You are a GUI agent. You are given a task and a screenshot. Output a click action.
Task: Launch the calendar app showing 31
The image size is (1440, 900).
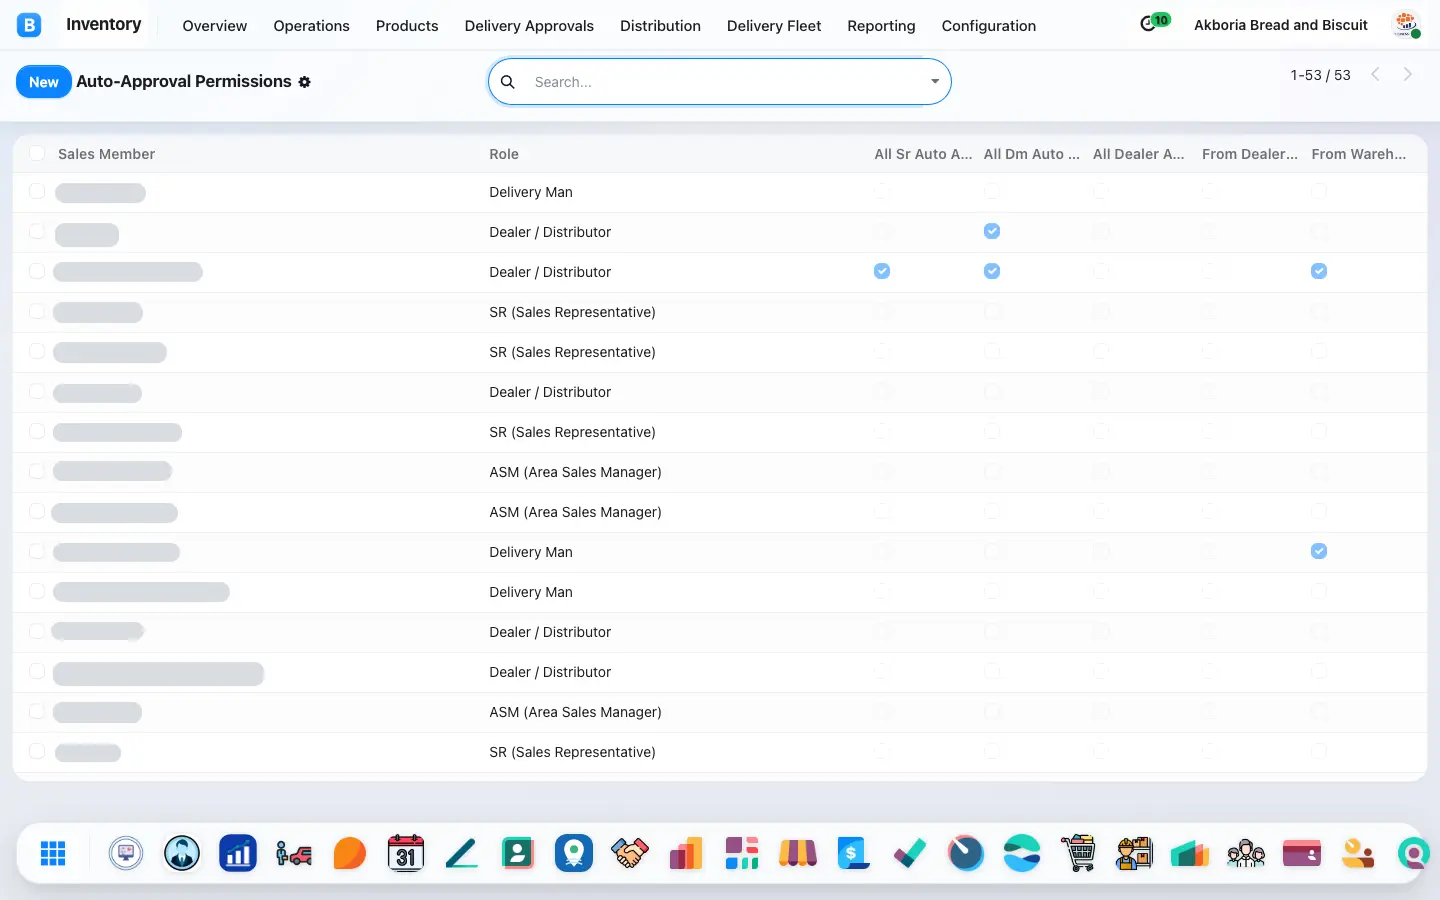click(x=406, y=853)
